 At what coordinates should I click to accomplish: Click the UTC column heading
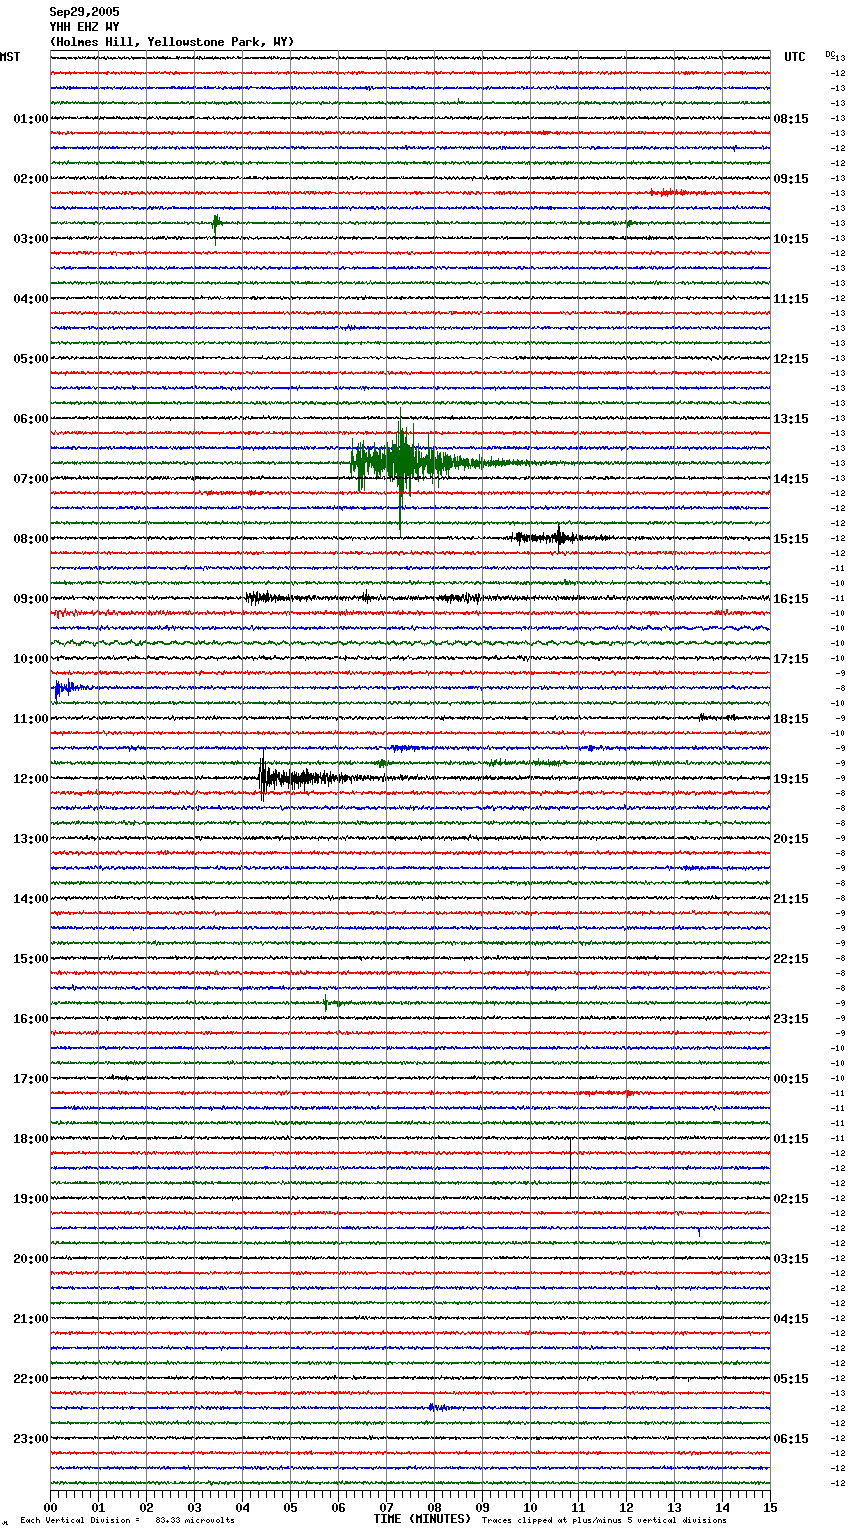pyautogui.click(x=794, y=57)
